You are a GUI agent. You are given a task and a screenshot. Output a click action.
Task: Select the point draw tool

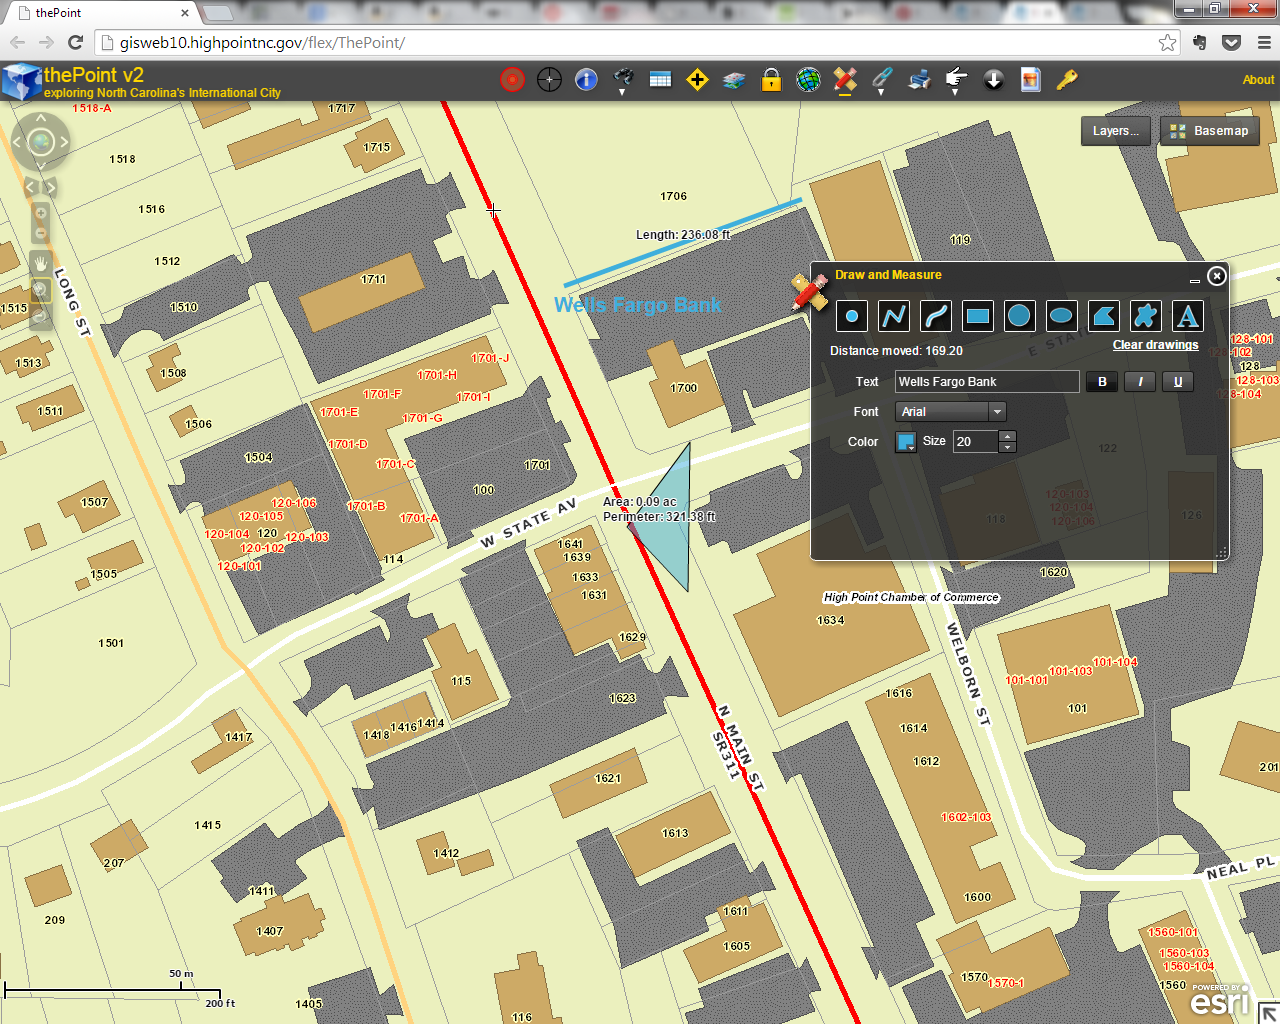[852, 316]
